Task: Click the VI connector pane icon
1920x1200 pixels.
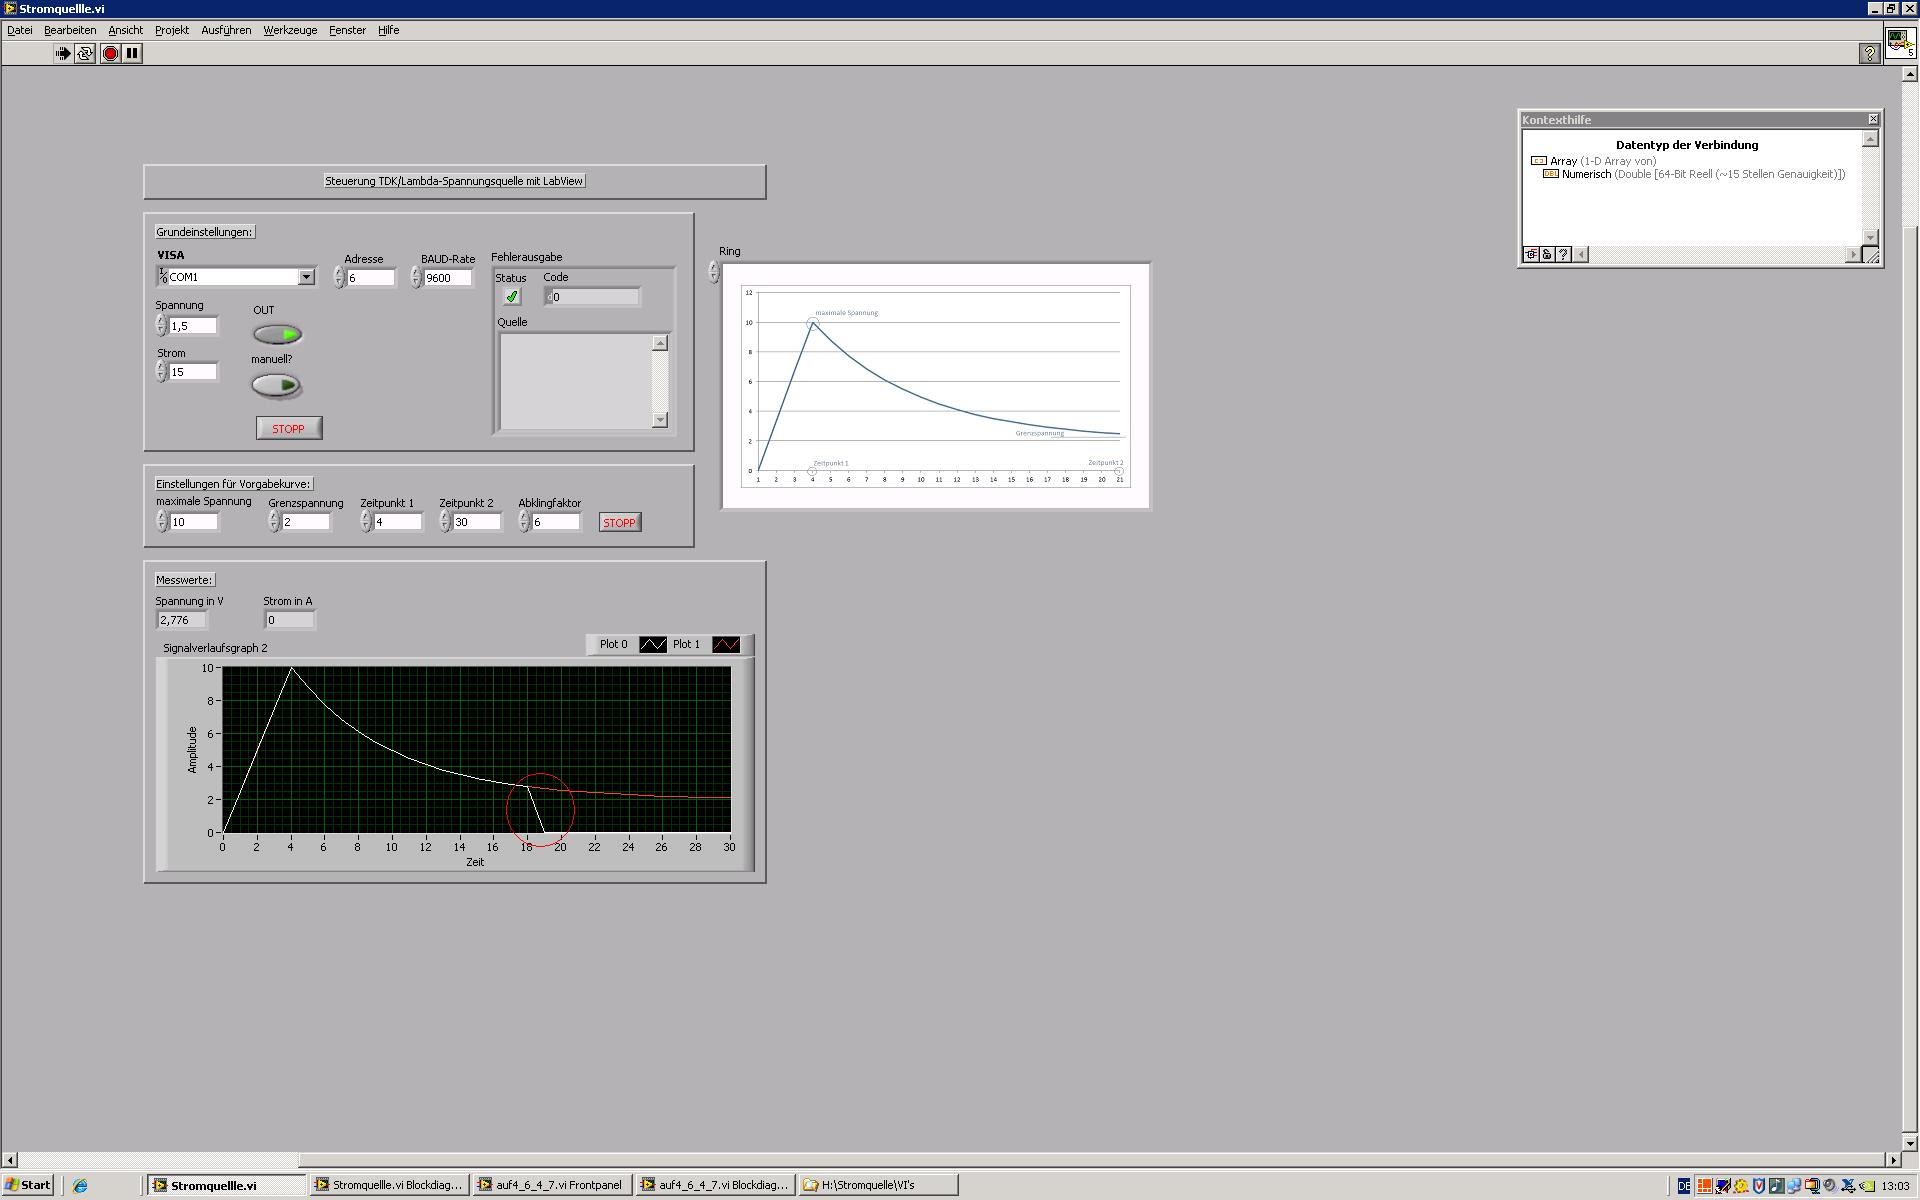Action: [1899, 45]
